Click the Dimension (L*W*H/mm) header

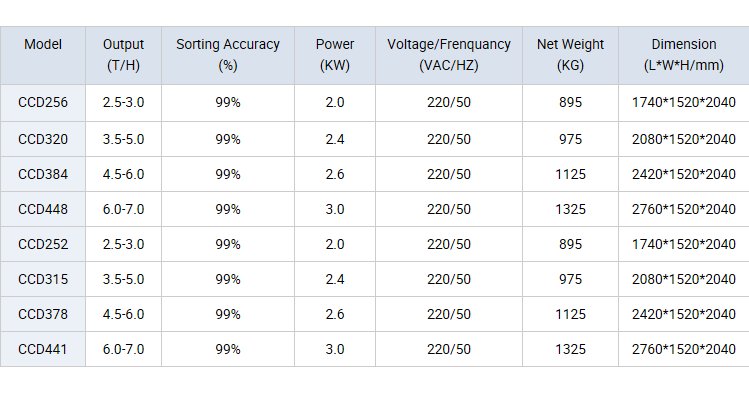pos(684,55)
